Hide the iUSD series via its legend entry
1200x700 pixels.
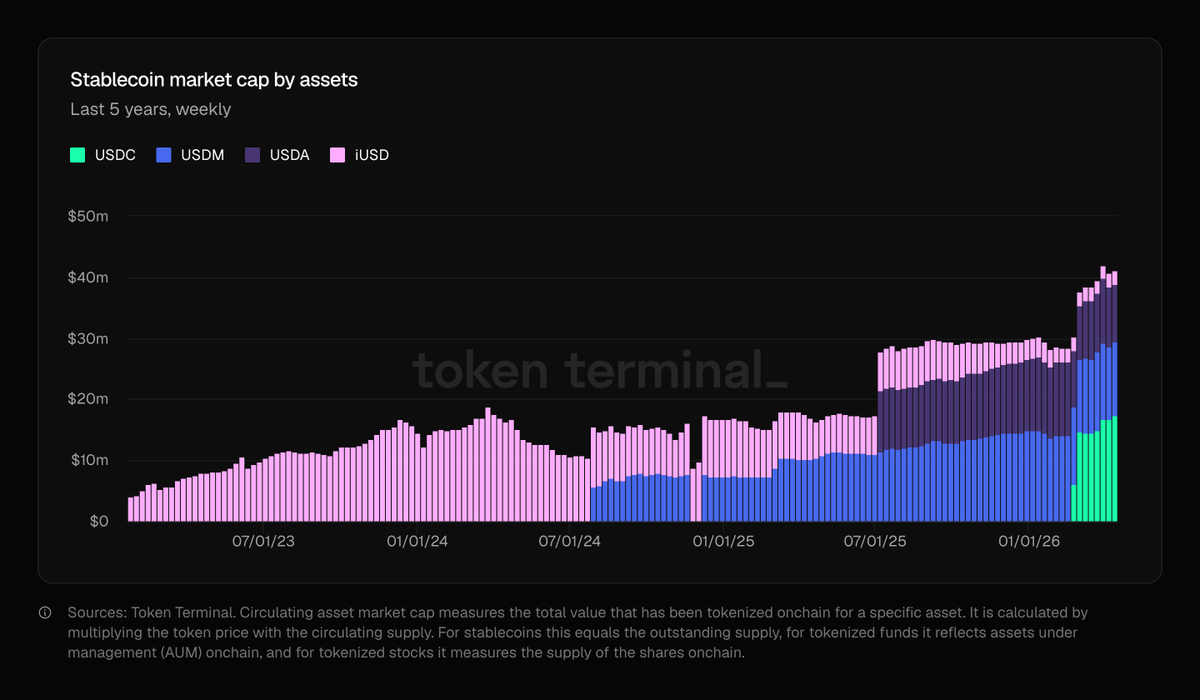[360, 155]
